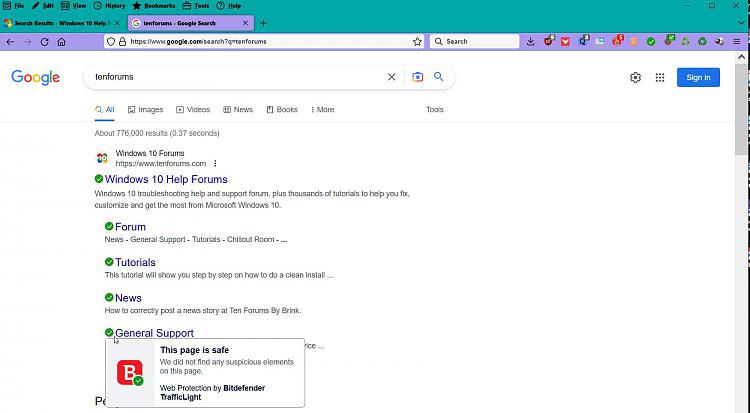
Task: Click the brown cookie extension icon
Action: pyautogui.click(x=668, y=41)
